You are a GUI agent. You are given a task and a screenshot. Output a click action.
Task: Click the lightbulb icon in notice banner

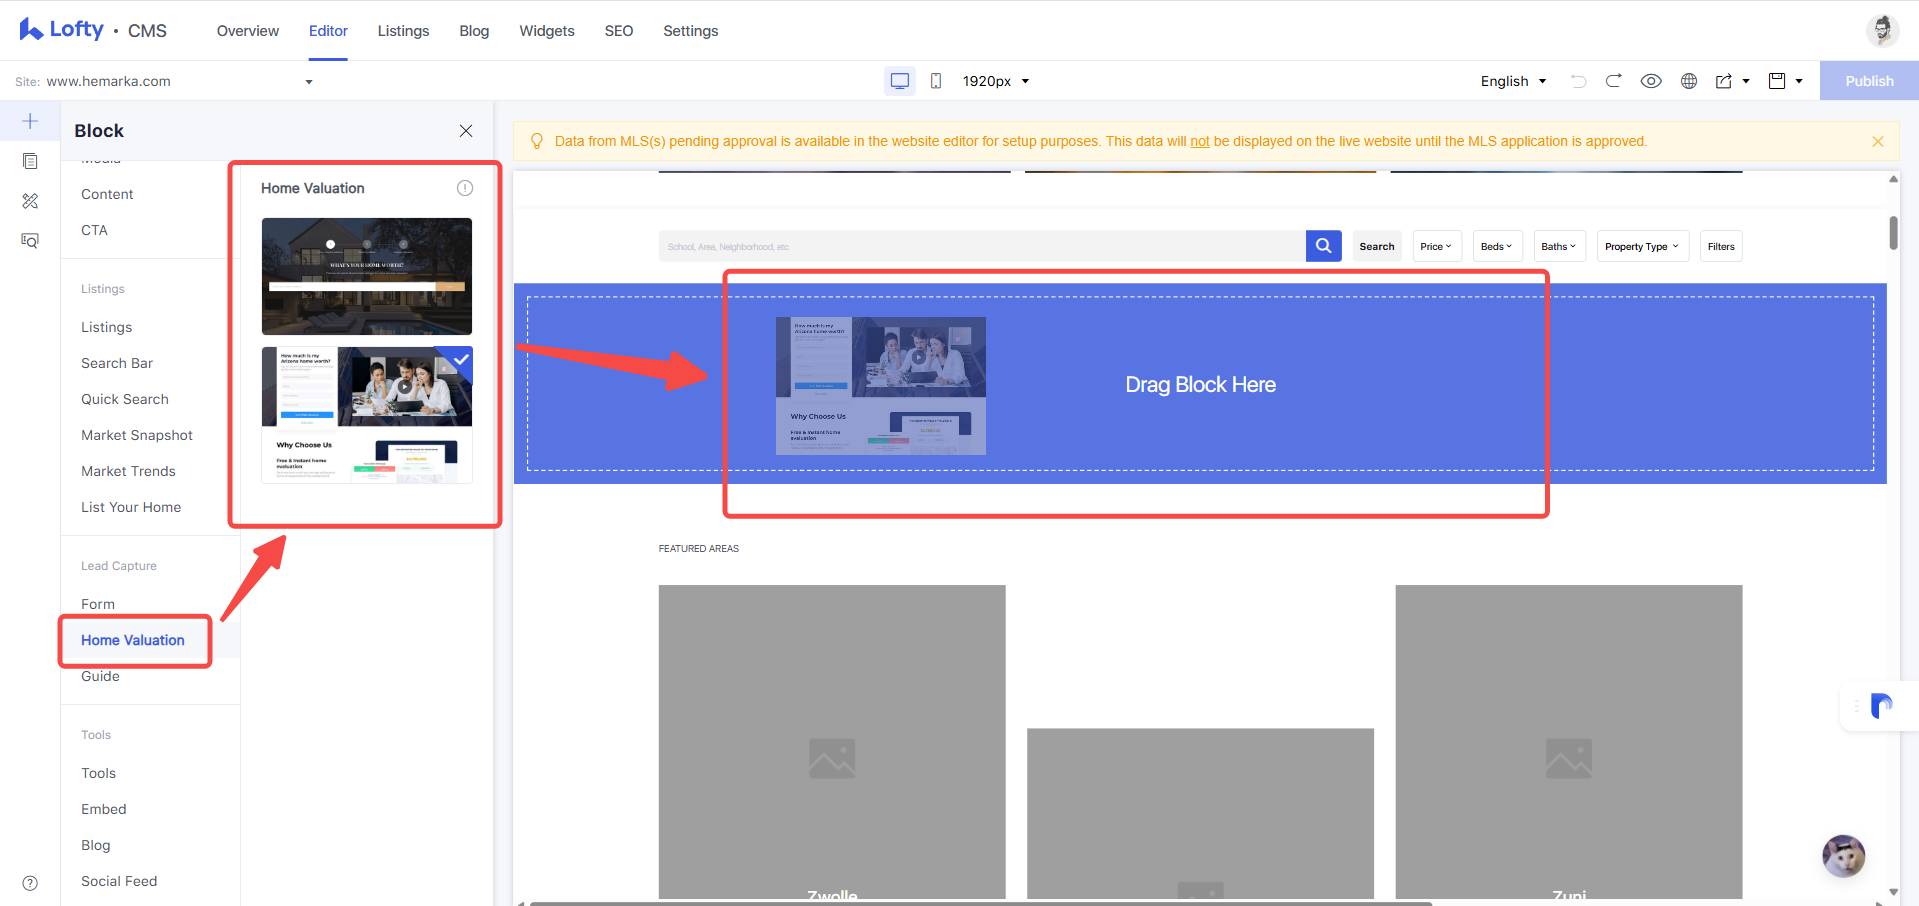537,141
